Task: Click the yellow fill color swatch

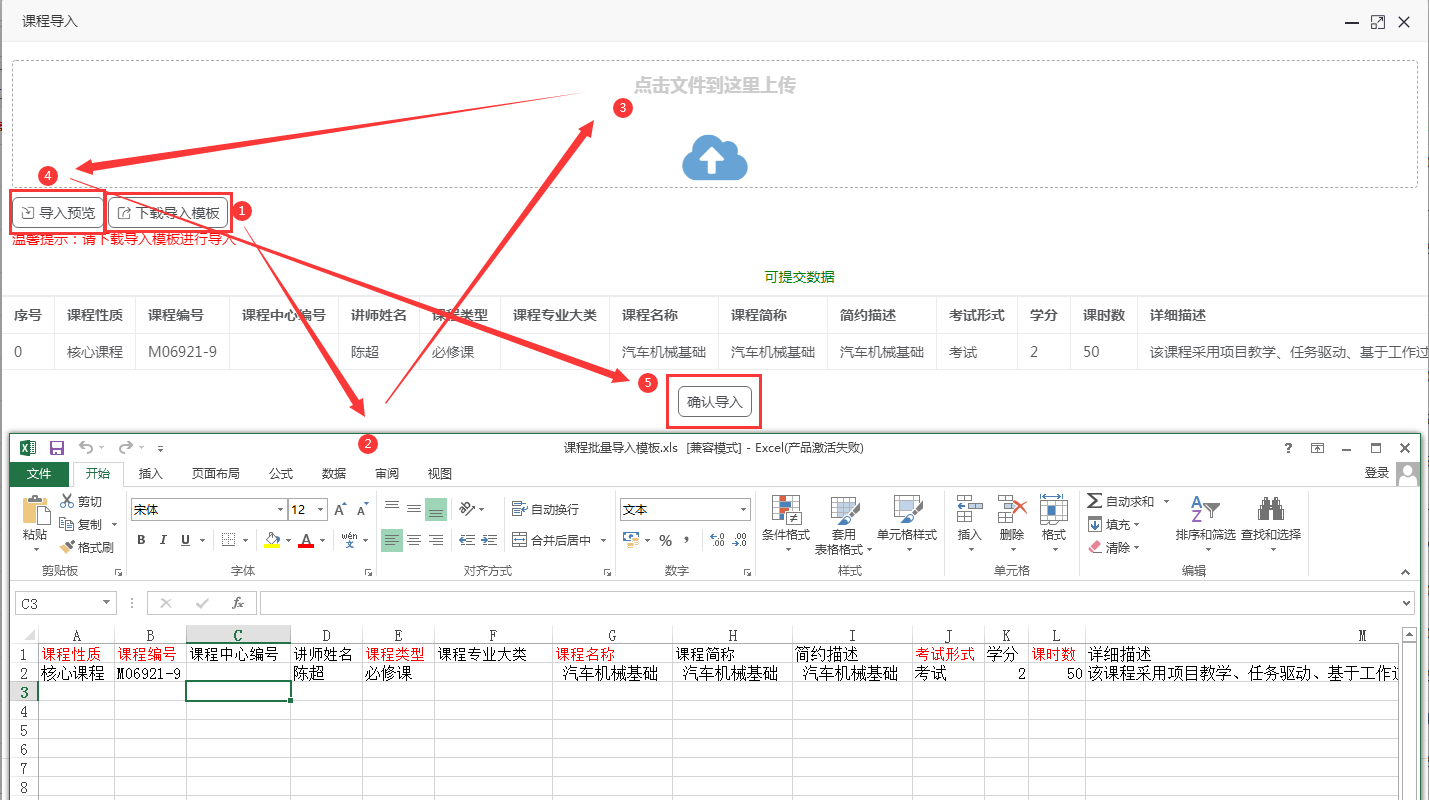Action: pyautogui.click(x=271, y=540)
